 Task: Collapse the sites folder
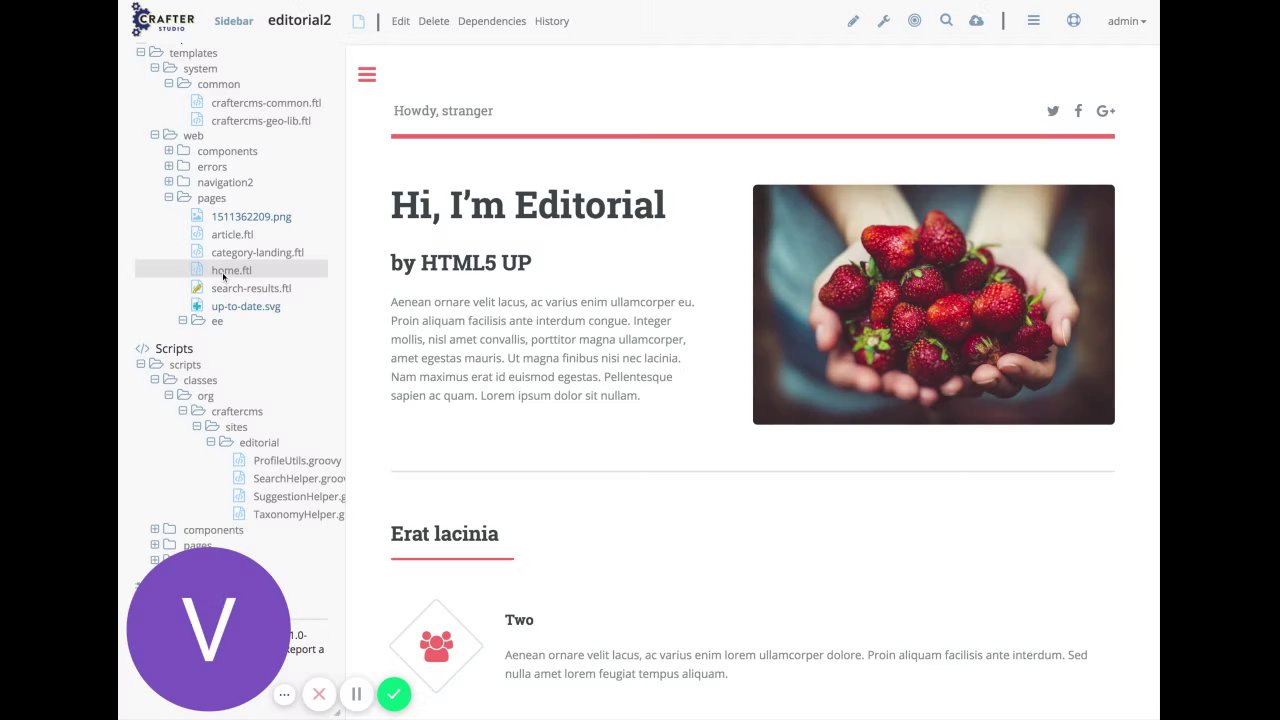coord(197,427)
